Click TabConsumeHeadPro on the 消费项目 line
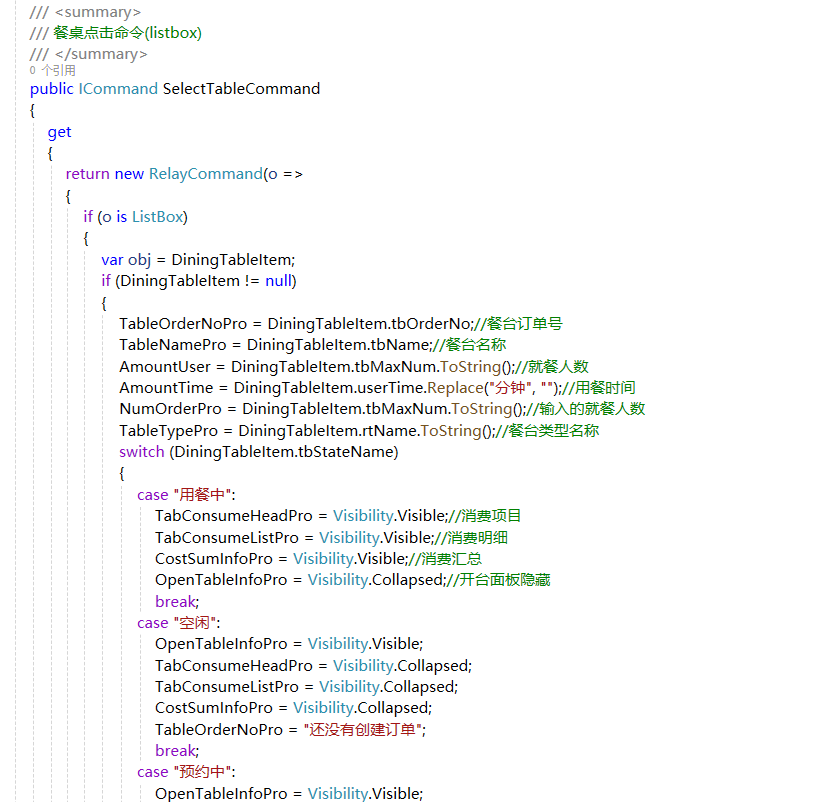Screen dimensions: 824x802 [x=234, y=516]
